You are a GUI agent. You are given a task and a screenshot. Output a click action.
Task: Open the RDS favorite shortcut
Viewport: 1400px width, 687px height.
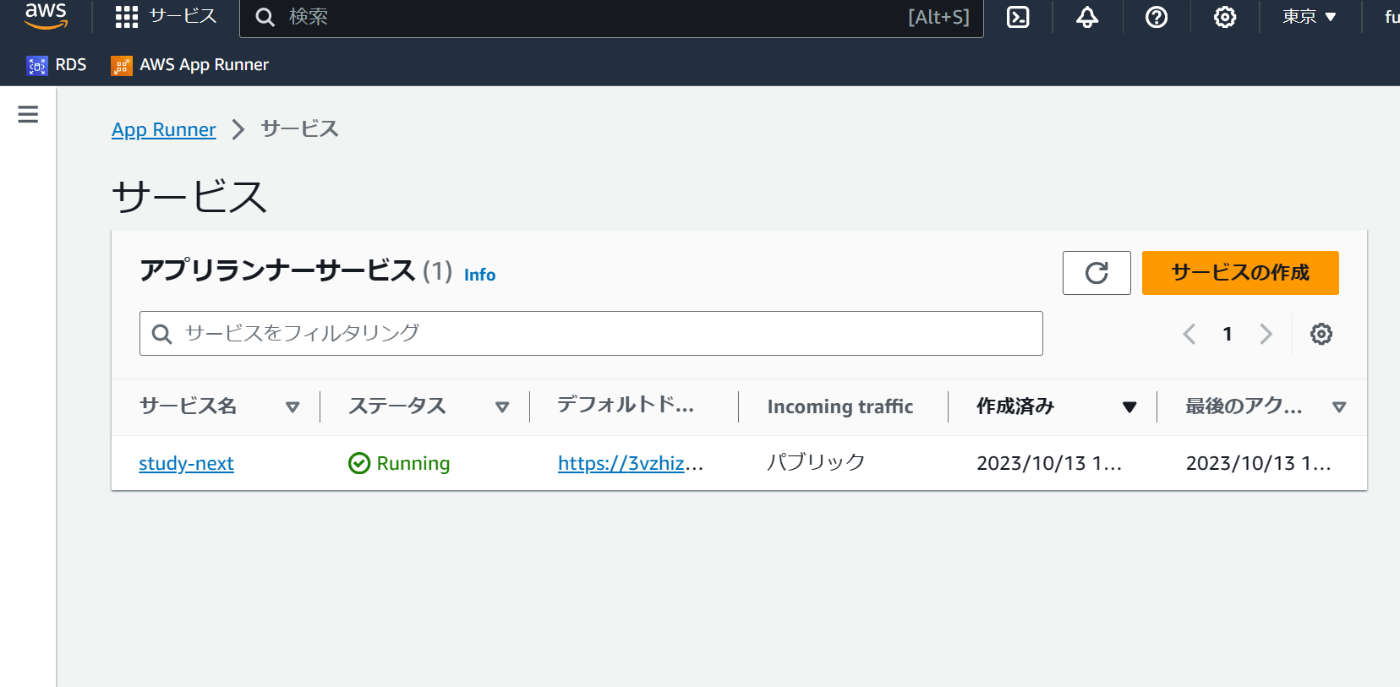coord(57,65)
